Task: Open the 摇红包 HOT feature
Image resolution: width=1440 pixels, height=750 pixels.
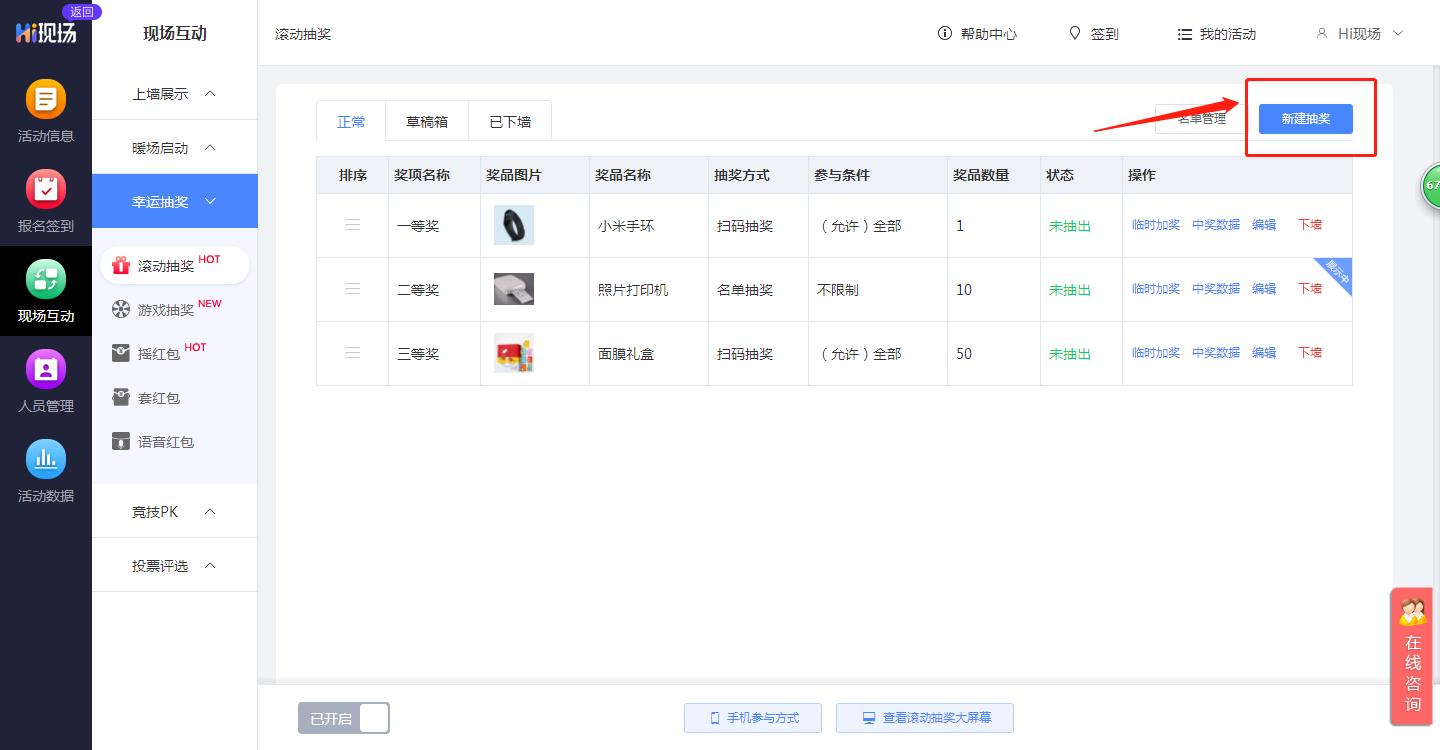Action: tap(159, 353)
